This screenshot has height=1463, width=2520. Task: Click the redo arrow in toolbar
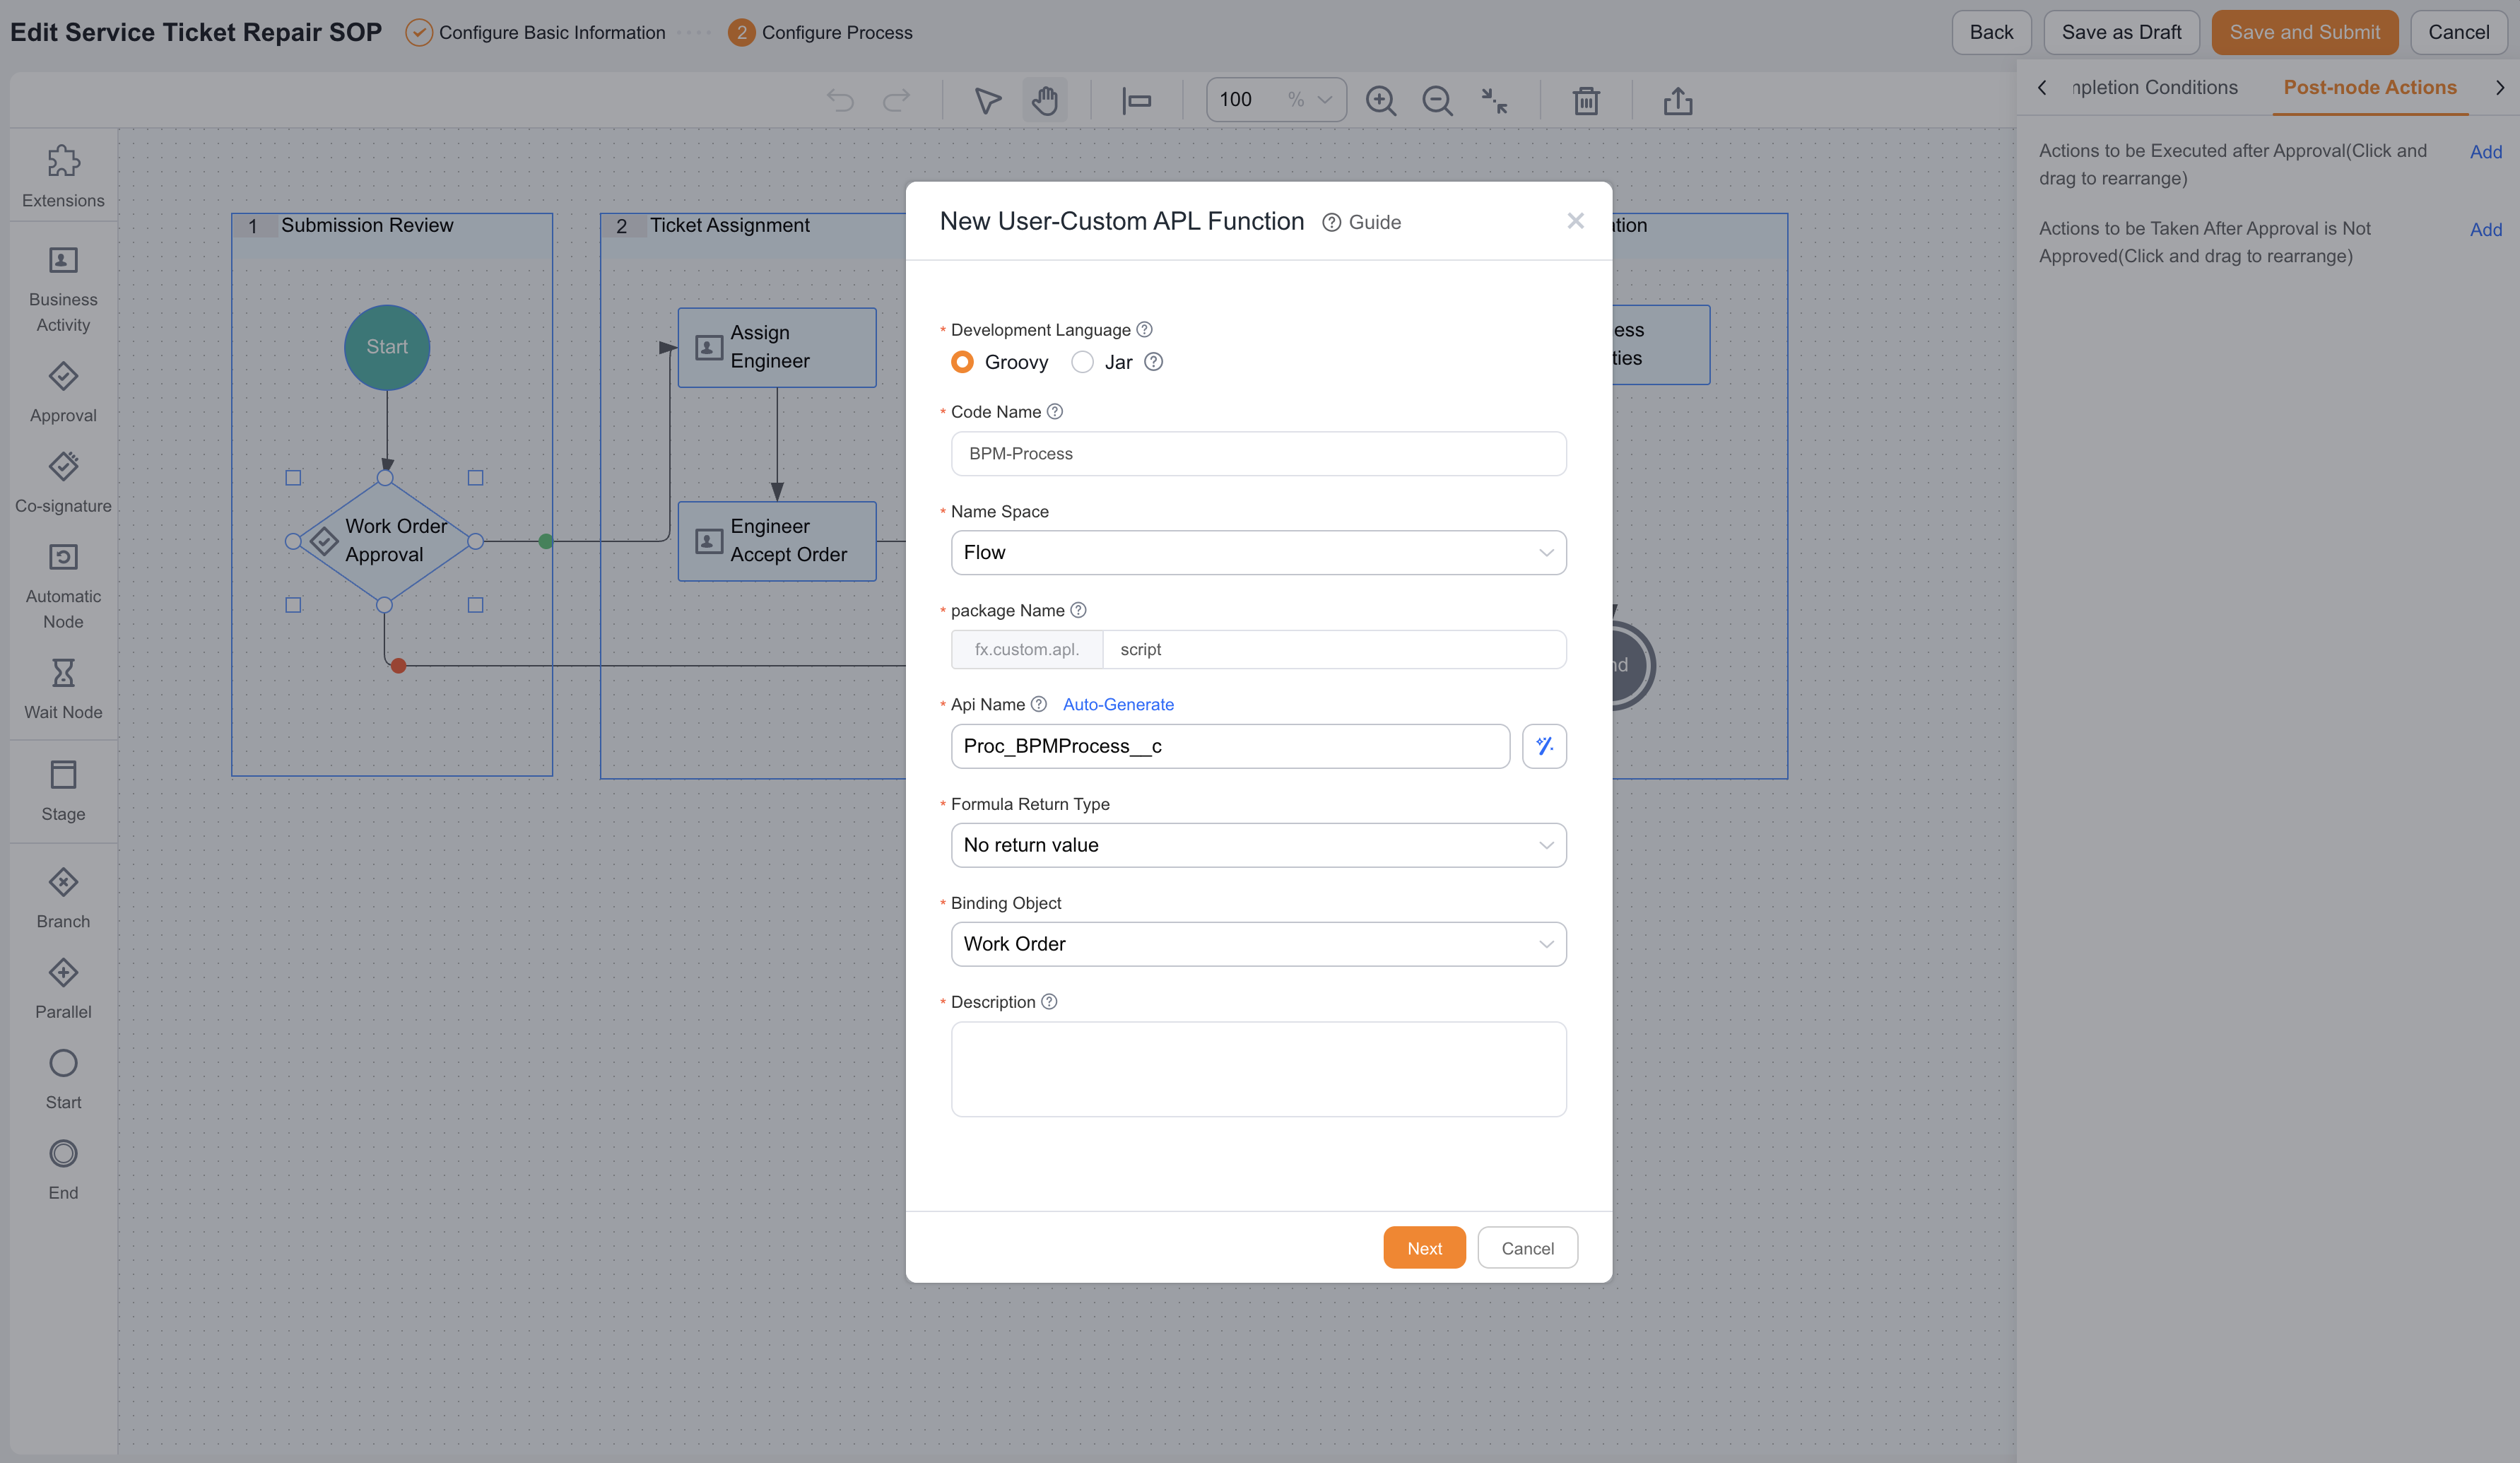point(897,100)
